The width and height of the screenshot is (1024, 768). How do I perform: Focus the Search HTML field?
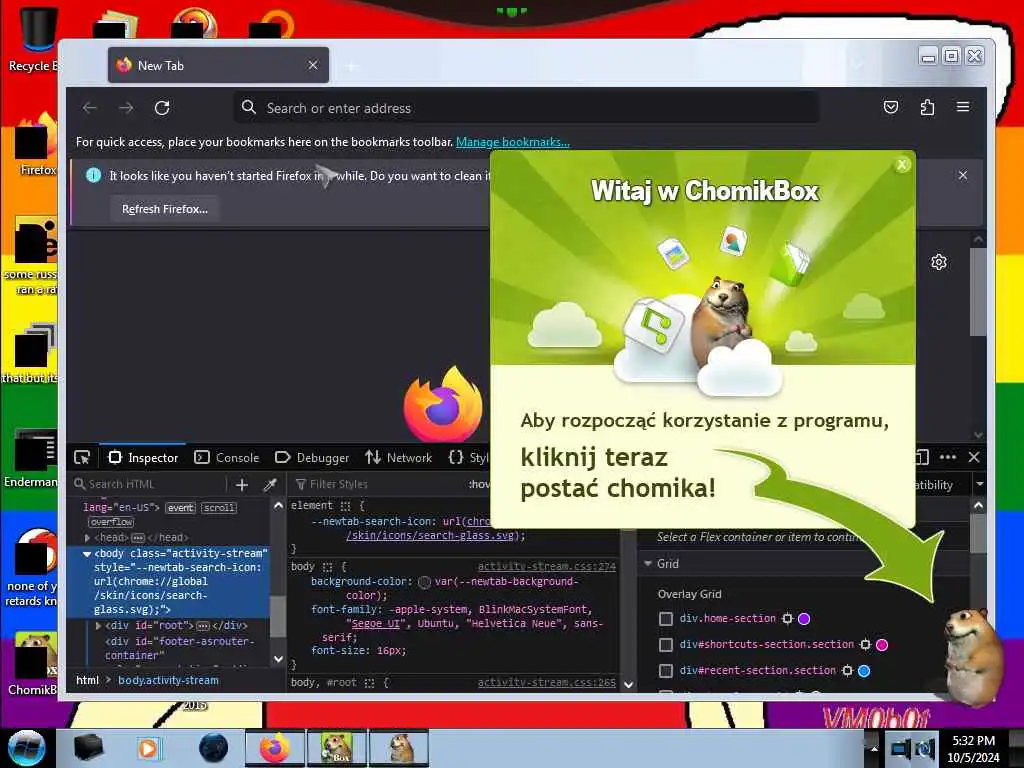[148, 484]
